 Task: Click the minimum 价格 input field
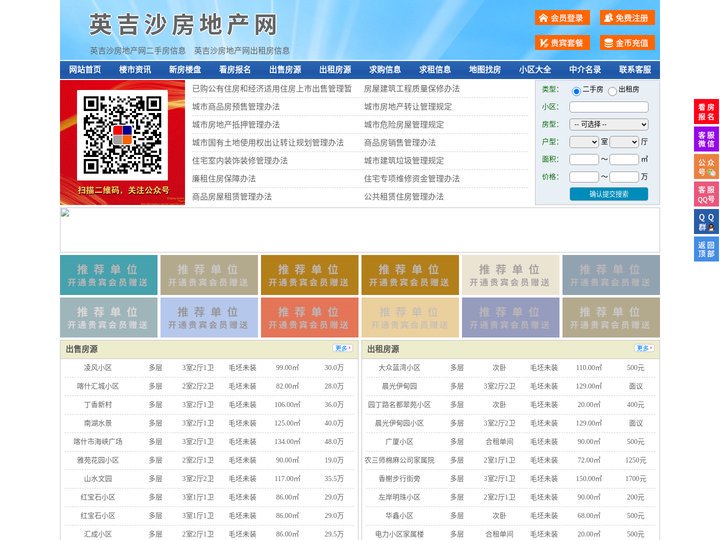[584, 177]
